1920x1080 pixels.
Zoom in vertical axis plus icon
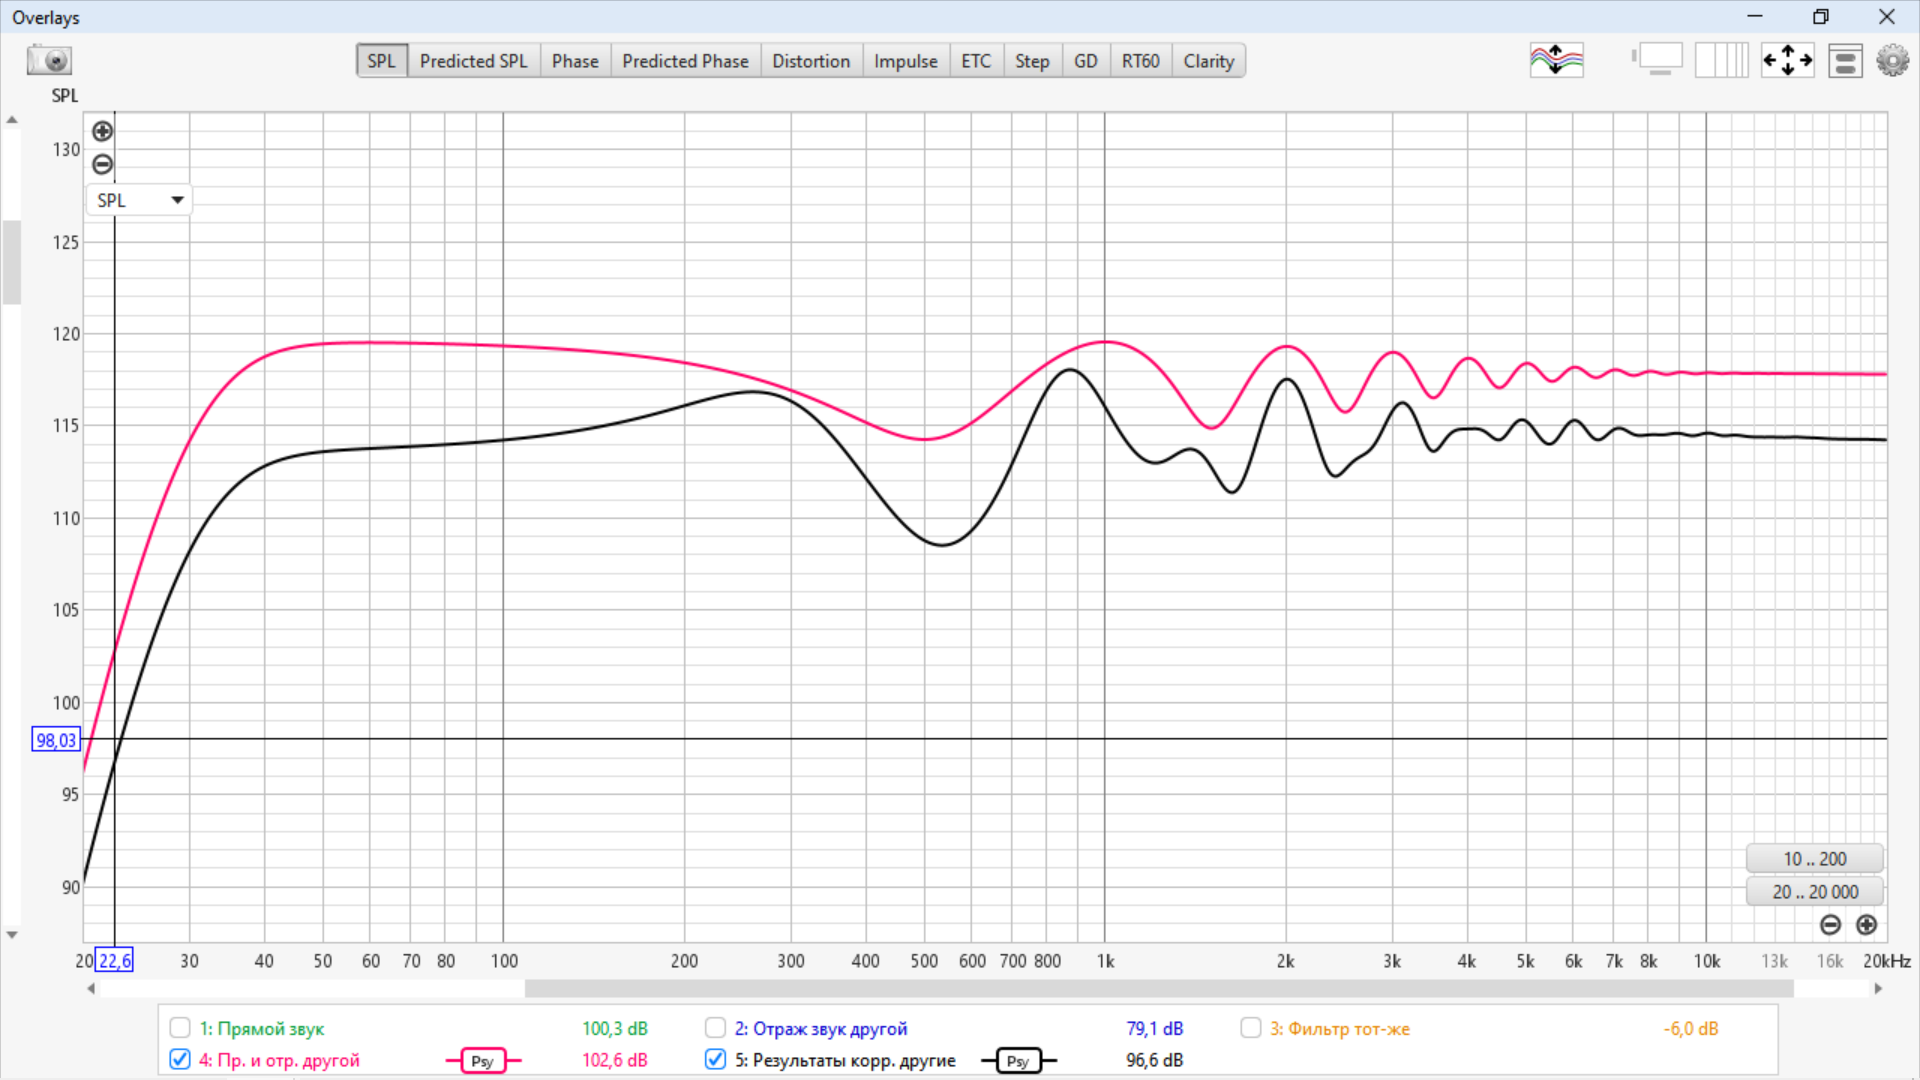point(102,131)
